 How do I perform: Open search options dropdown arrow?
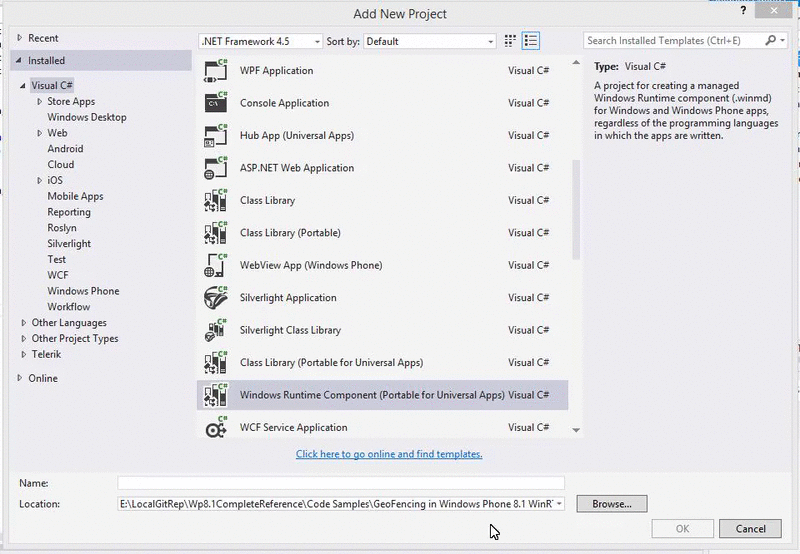[x=782, y=40]
